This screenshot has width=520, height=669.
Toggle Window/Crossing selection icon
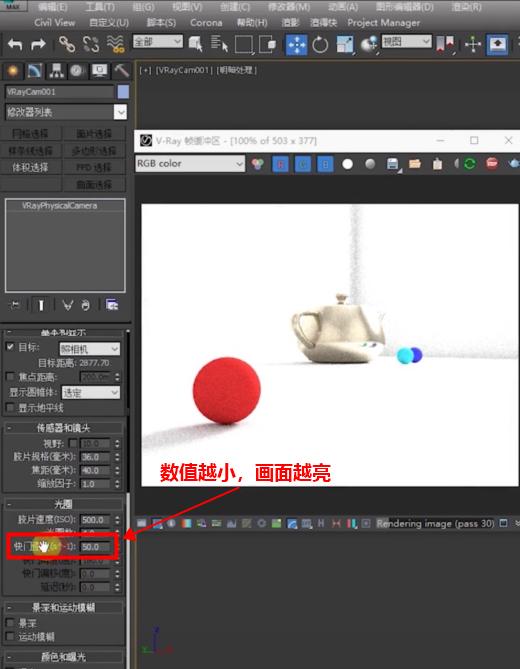pyautogui.click(x=268, y=44)
